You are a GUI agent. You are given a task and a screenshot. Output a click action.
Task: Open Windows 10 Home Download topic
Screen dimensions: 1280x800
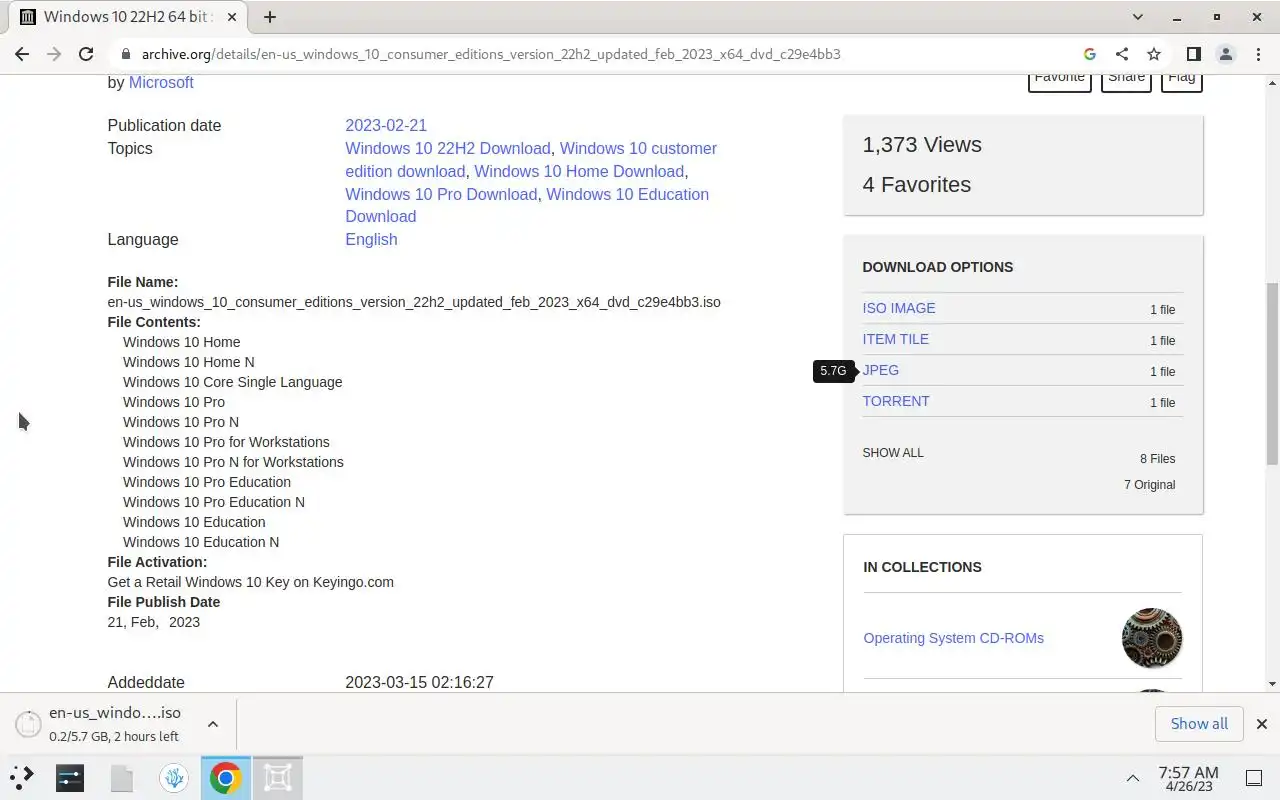pos(579,171)
